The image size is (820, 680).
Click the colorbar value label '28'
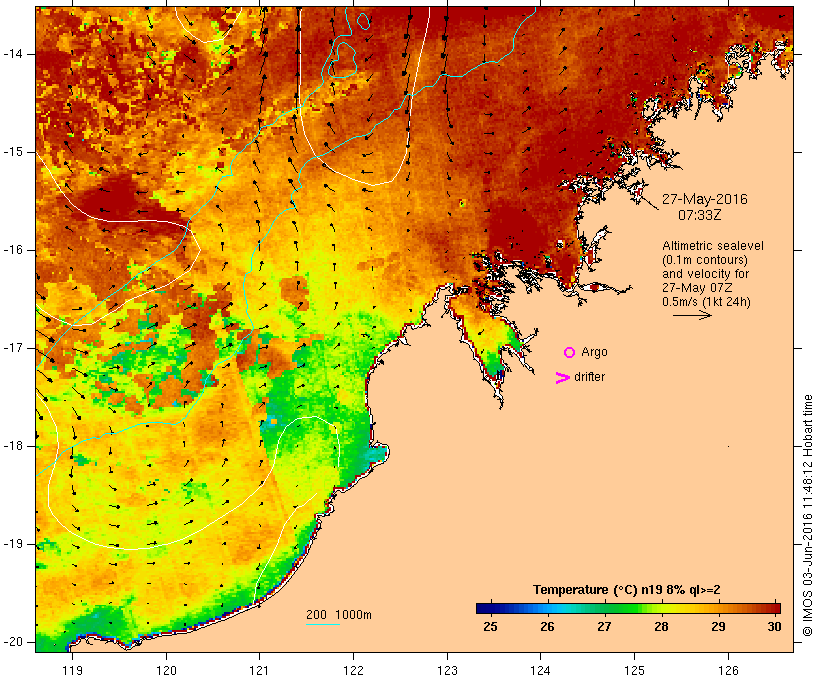[661, 627]
